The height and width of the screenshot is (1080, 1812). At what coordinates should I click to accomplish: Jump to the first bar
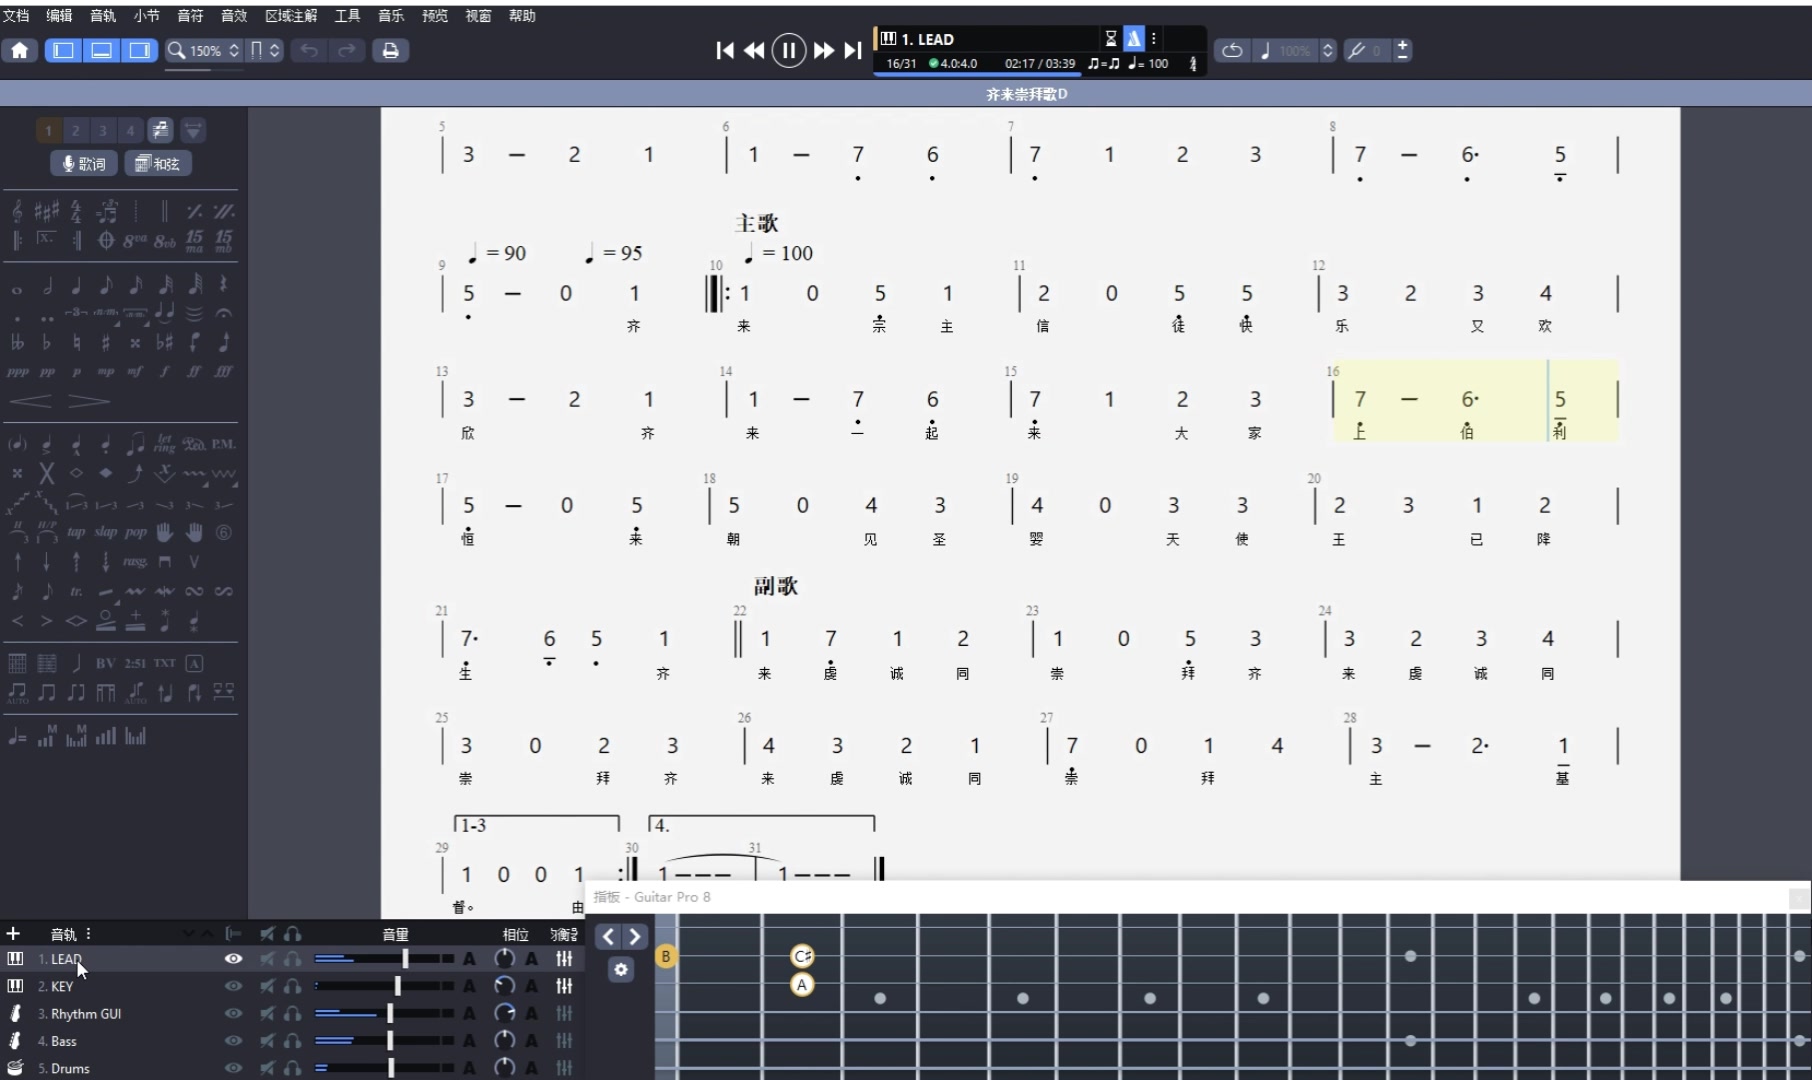click(725, 50)
